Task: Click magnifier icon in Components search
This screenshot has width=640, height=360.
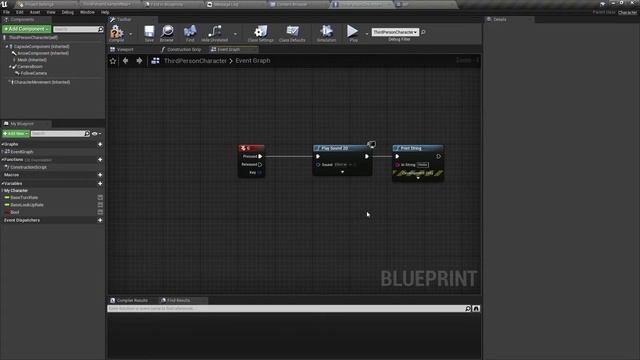Action: click(101, 29)
